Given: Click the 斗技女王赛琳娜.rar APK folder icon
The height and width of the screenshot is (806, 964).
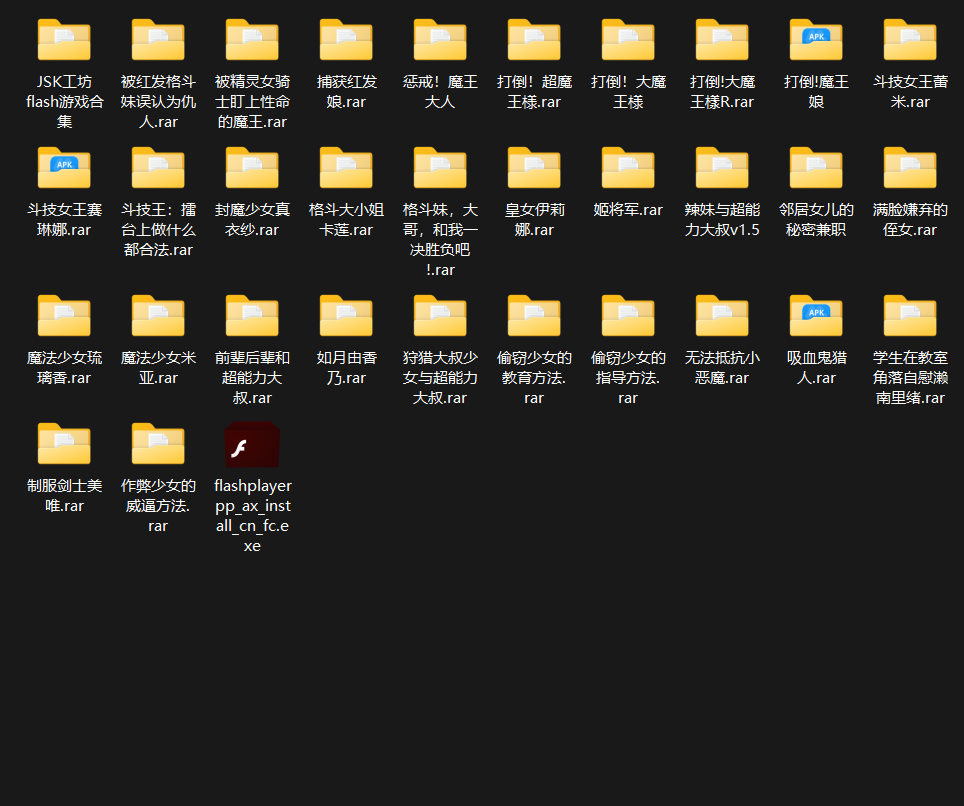Looking at the screenshot, I should [64, 168].
